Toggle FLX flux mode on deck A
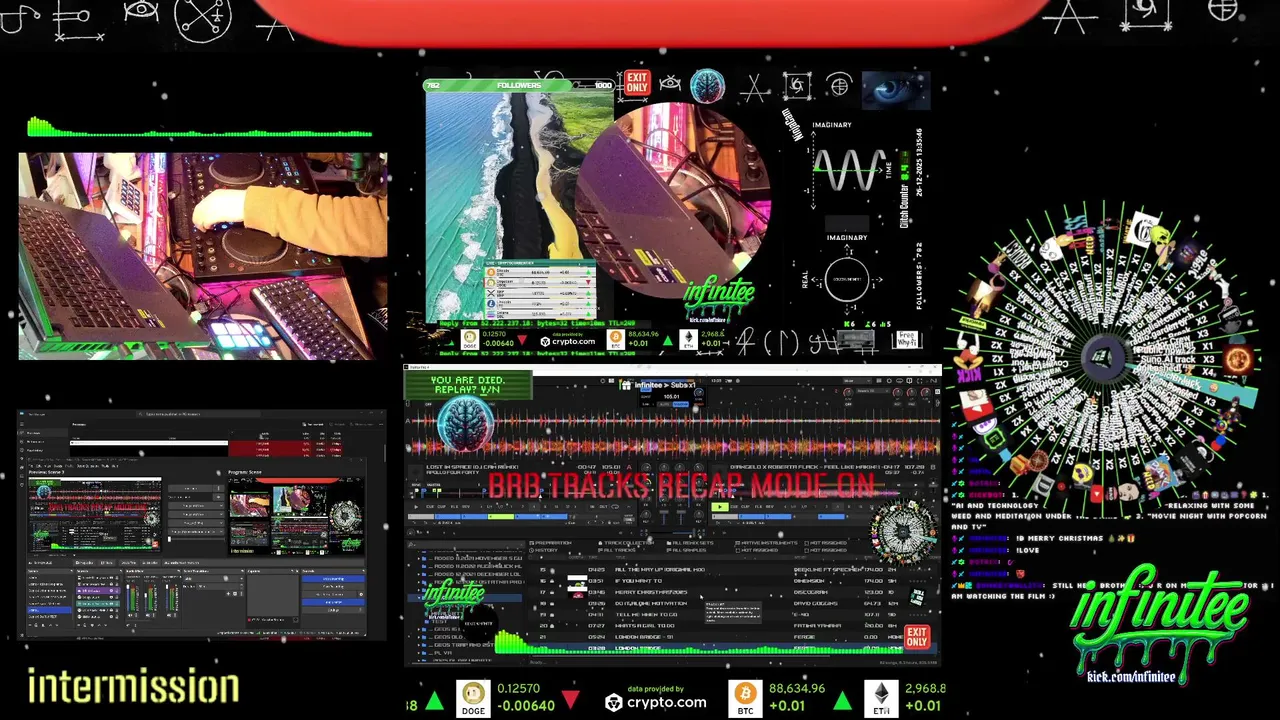 pos(454,507)
